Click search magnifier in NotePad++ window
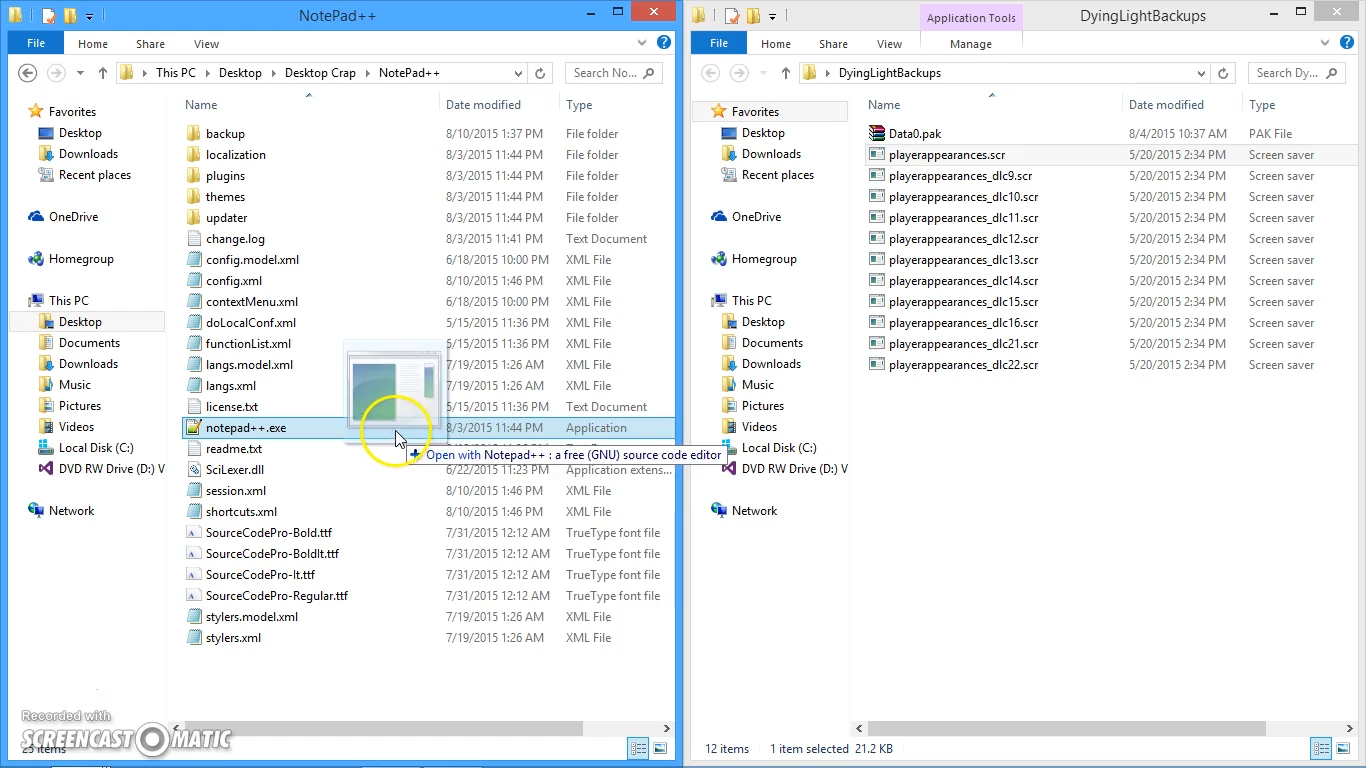The height and width of the screenshot is (768, 1366). 648,73
